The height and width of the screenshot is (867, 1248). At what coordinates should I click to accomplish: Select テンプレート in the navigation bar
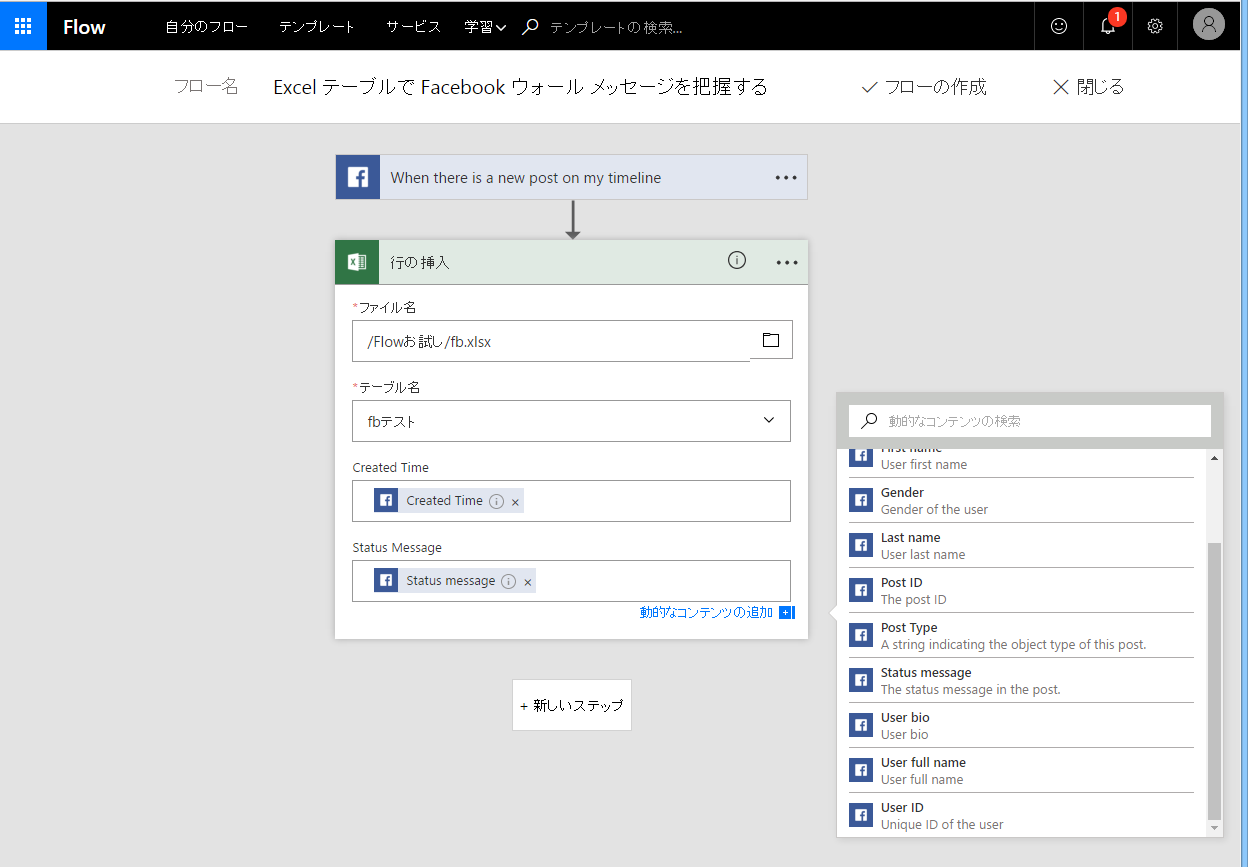point(316,27)
